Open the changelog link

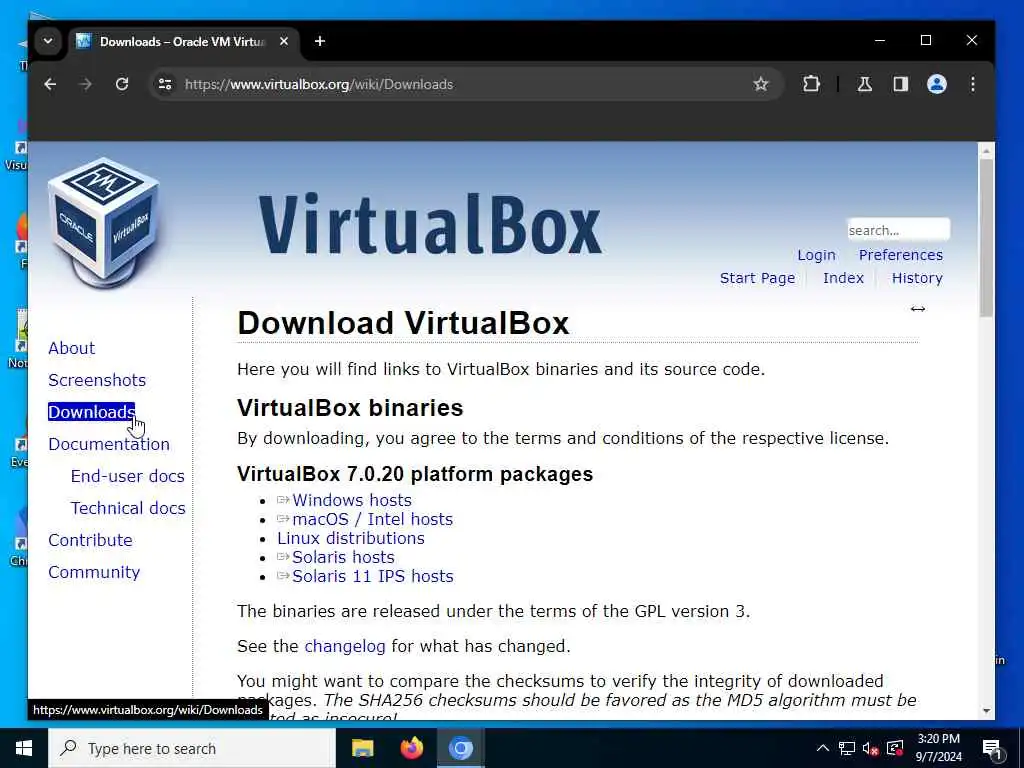click(345, 647)
